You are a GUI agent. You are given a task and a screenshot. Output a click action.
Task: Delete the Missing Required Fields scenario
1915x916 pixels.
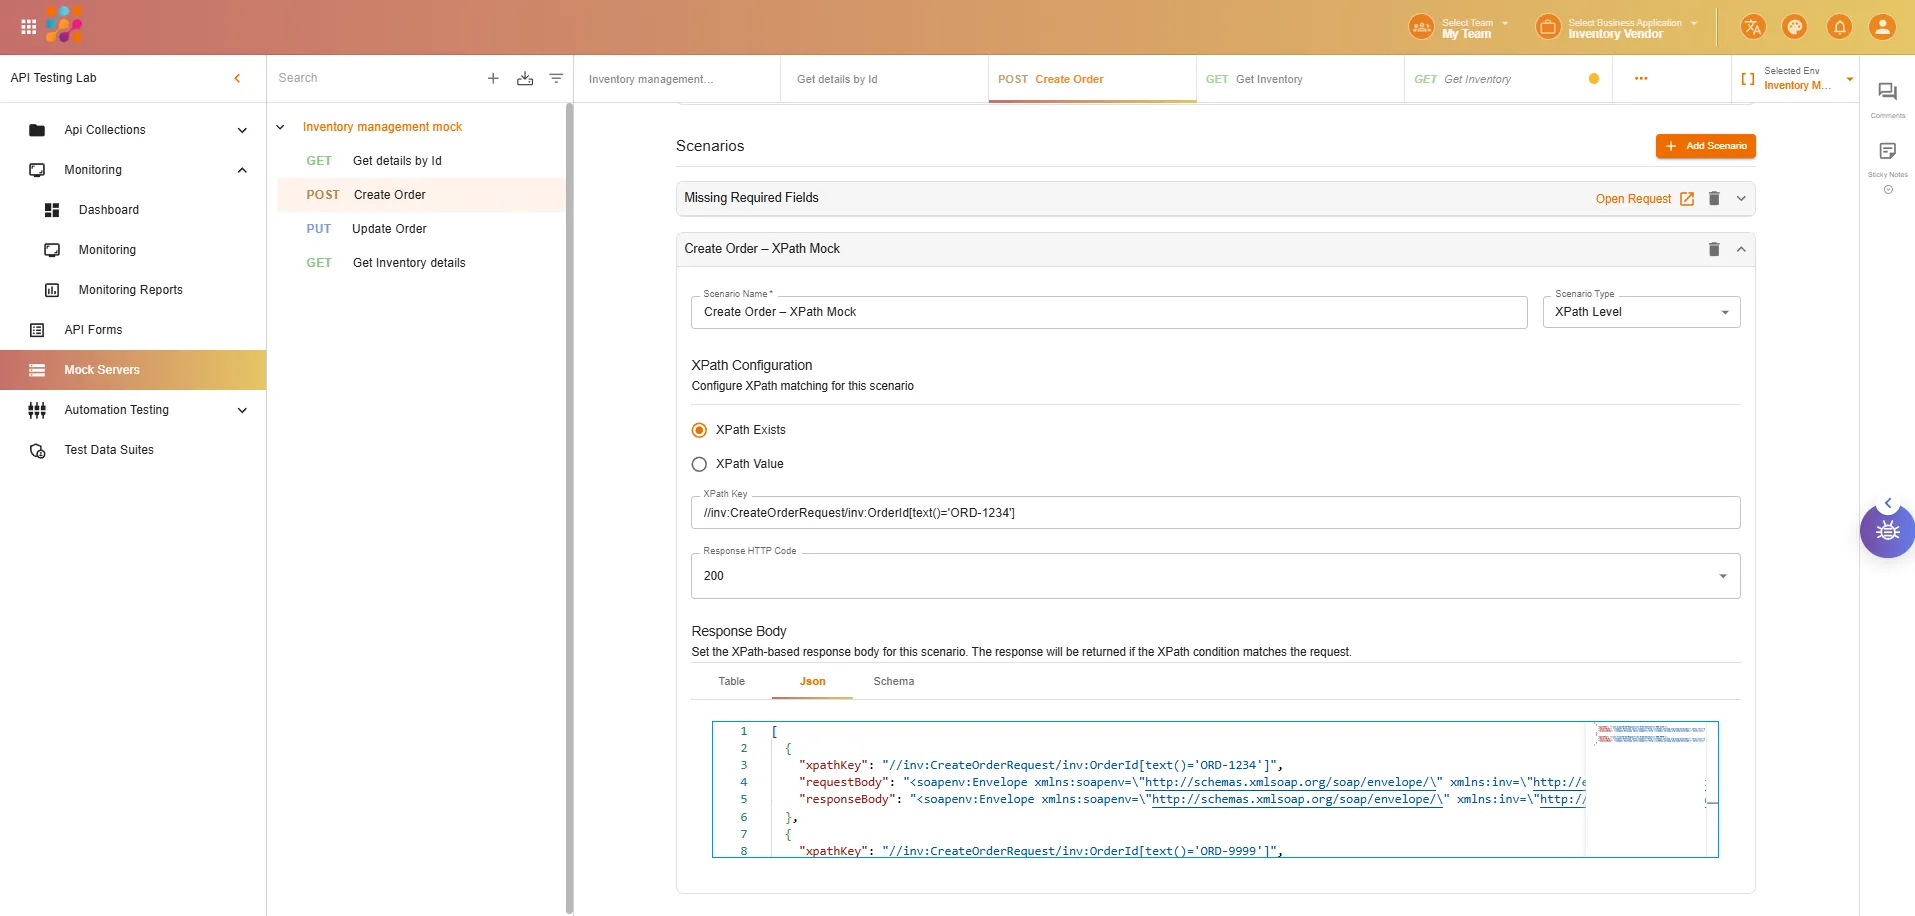tap(1714, 198)
